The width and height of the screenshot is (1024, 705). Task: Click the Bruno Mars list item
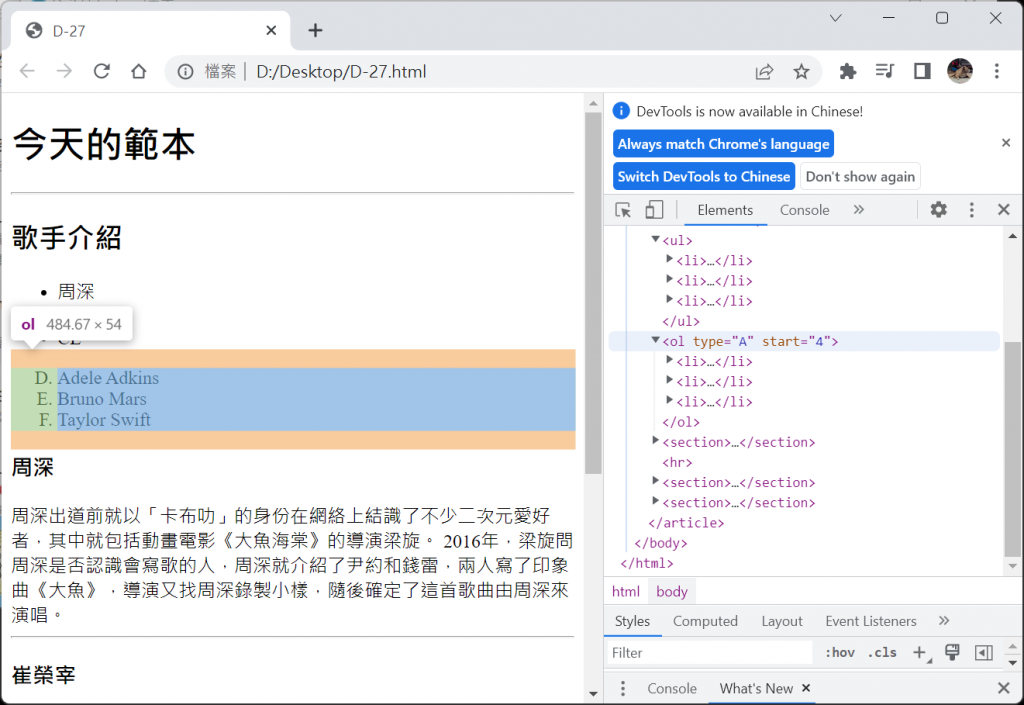click(x=102, y=399)
